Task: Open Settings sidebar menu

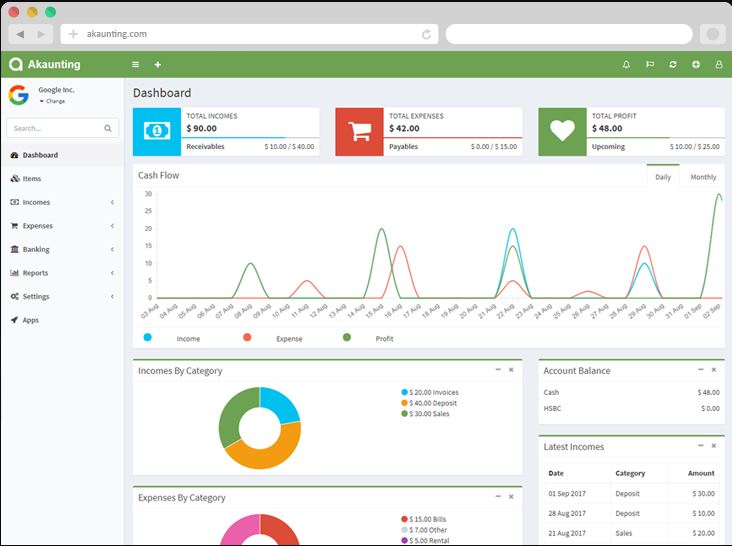Action: [x=62, y=296]
